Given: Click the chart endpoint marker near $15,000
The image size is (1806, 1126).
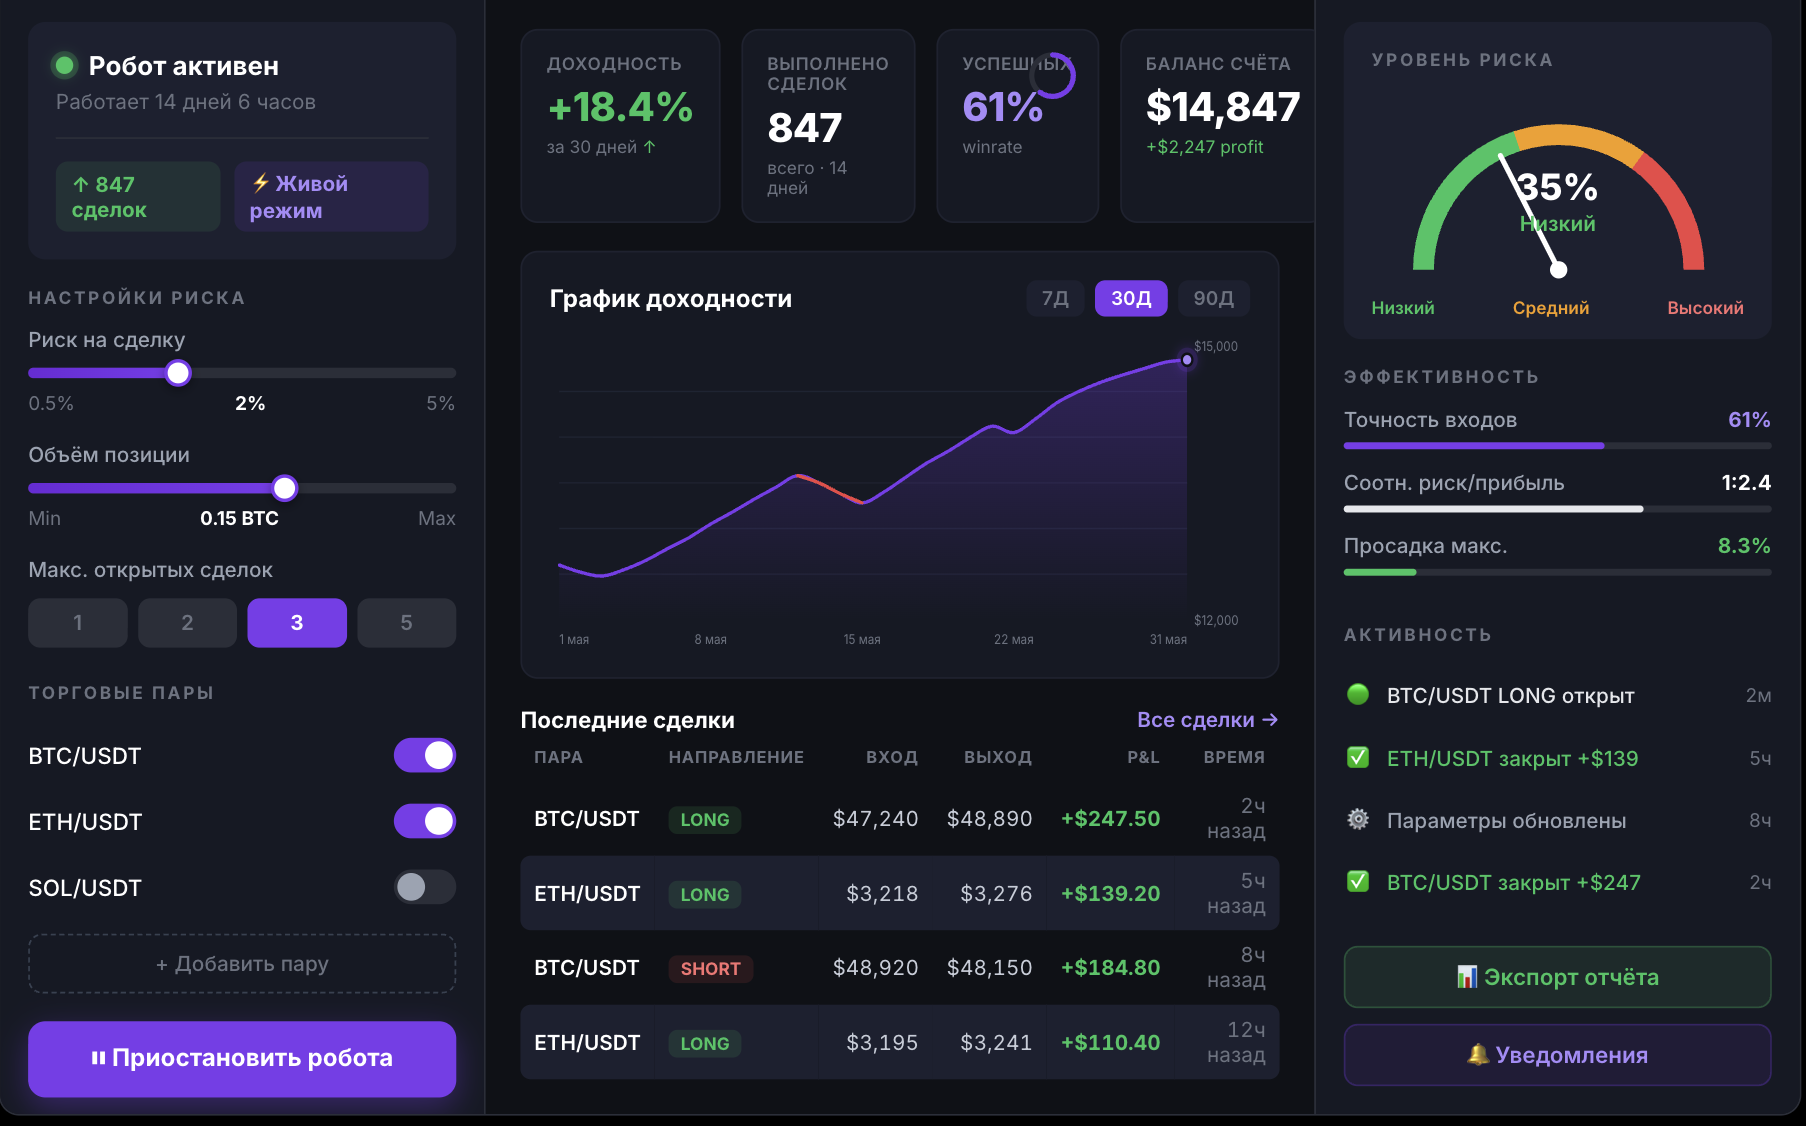Looking at the screenshot, I should [x=1187, y=360].
